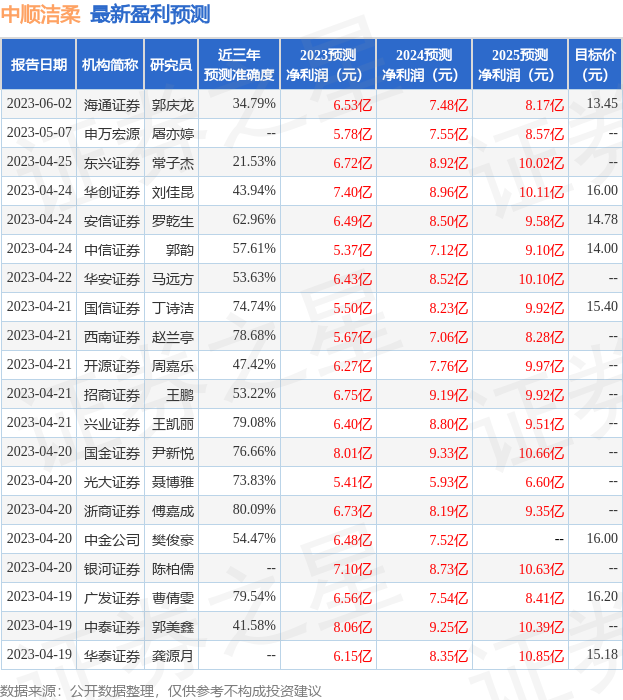
Task: Click the accuracy value 80.09%
Action: pos(254,510)
